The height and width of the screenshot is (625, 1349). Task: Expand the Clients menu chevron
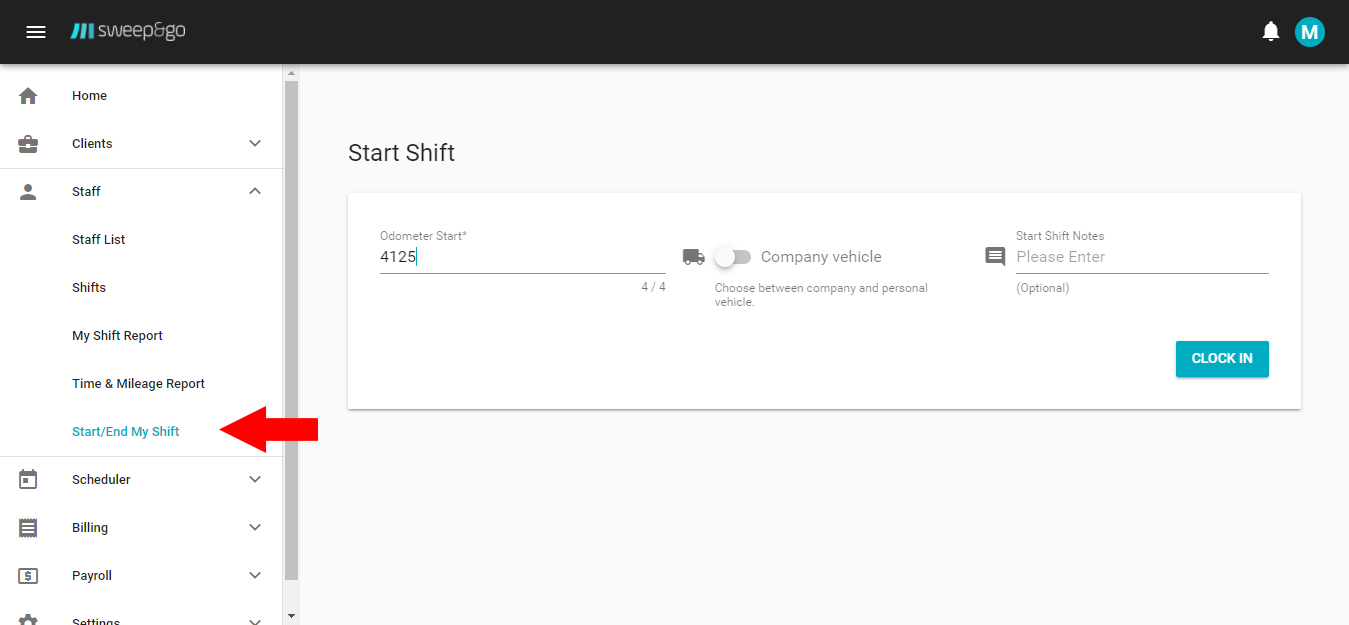[x=255, y=144]
